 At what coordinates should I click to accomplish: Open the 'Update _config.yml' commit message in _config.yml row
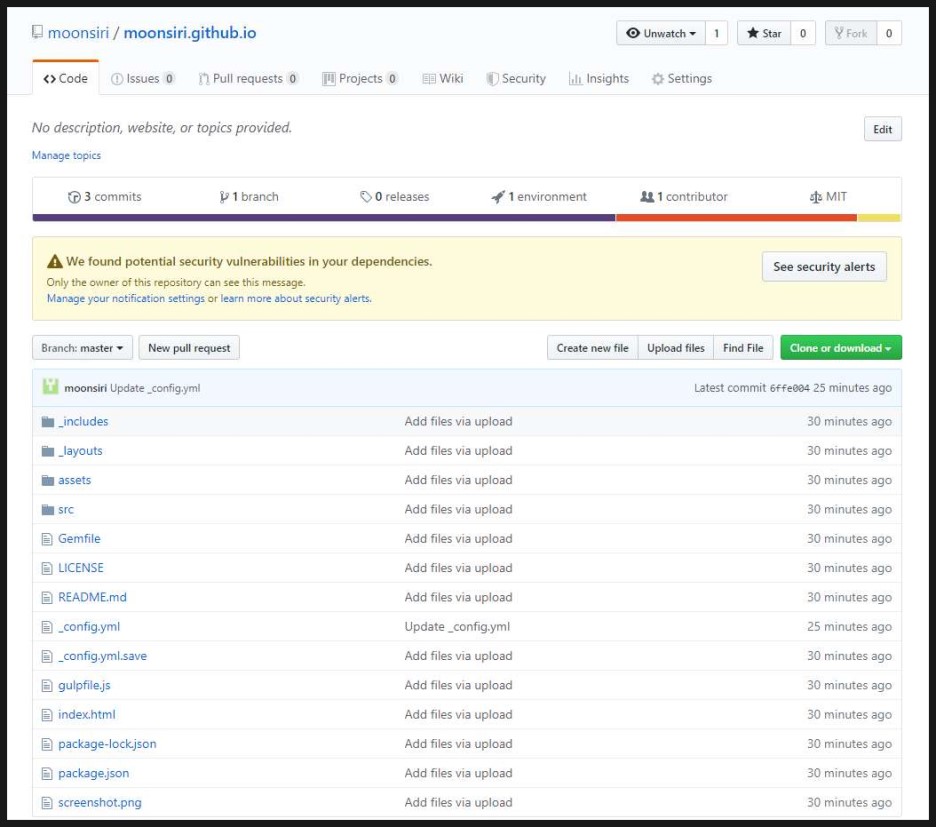point(457,627)
